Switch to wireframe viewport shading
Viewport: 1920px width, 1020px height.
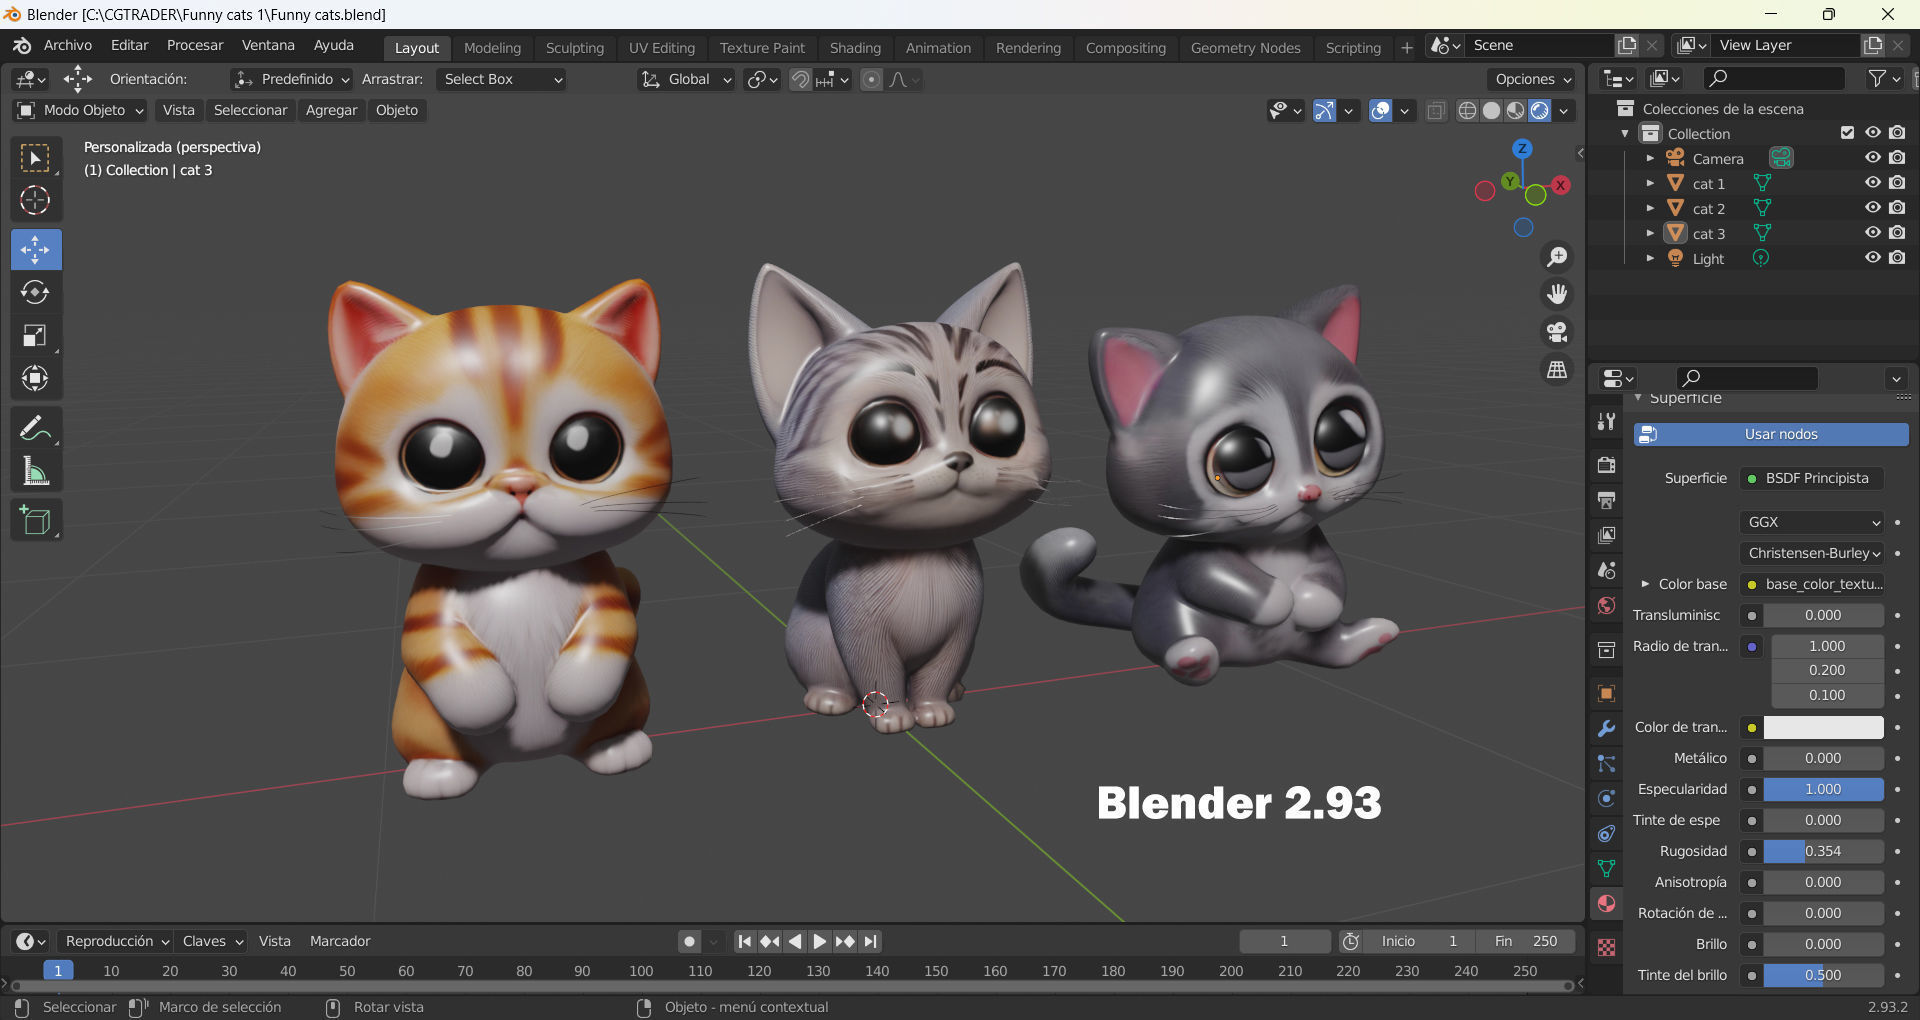pyautogui.click(x=1467, y=110)
